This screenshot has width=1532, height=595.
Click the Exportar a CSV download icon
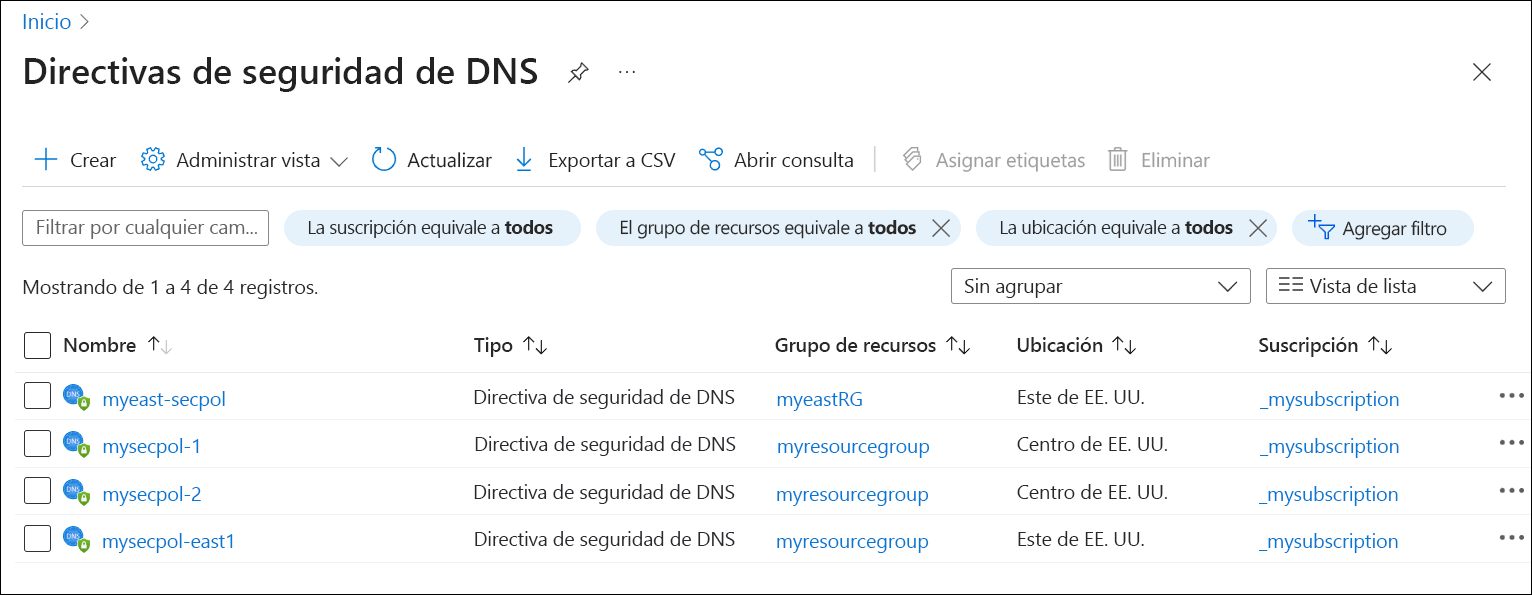click(524, 159)
